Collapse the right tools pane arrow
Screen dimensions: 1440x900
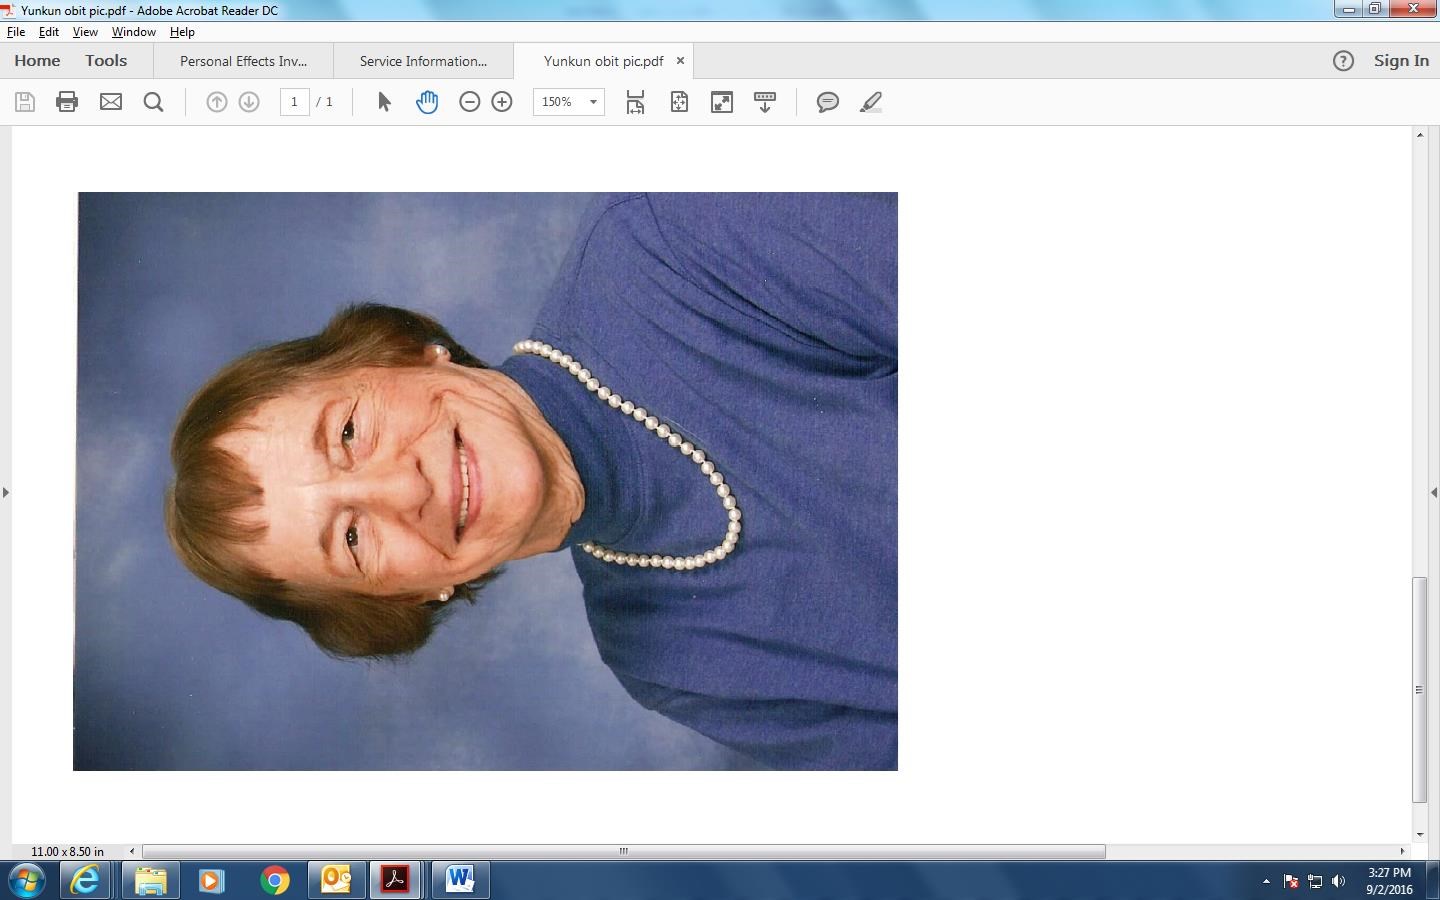(x=1434, y=492)
